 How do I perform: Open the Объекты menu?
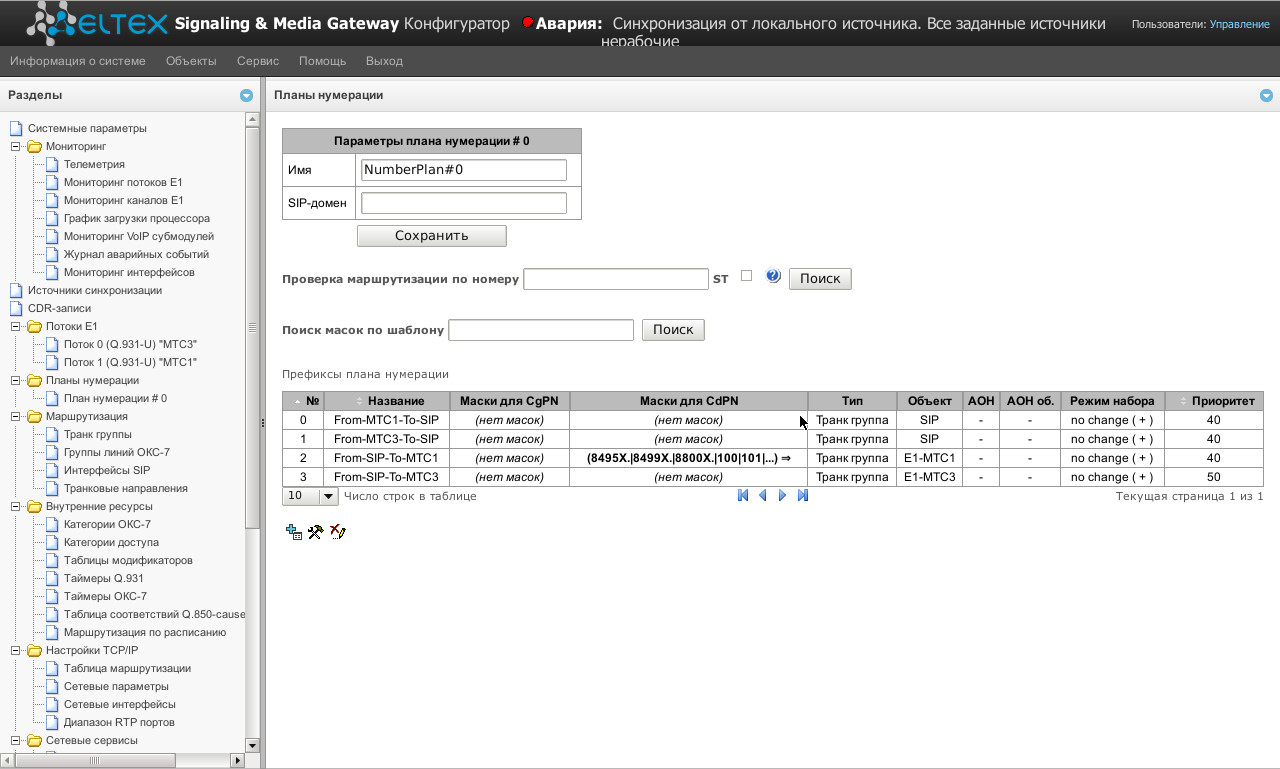pyautogui.click(x=191, y=61)
